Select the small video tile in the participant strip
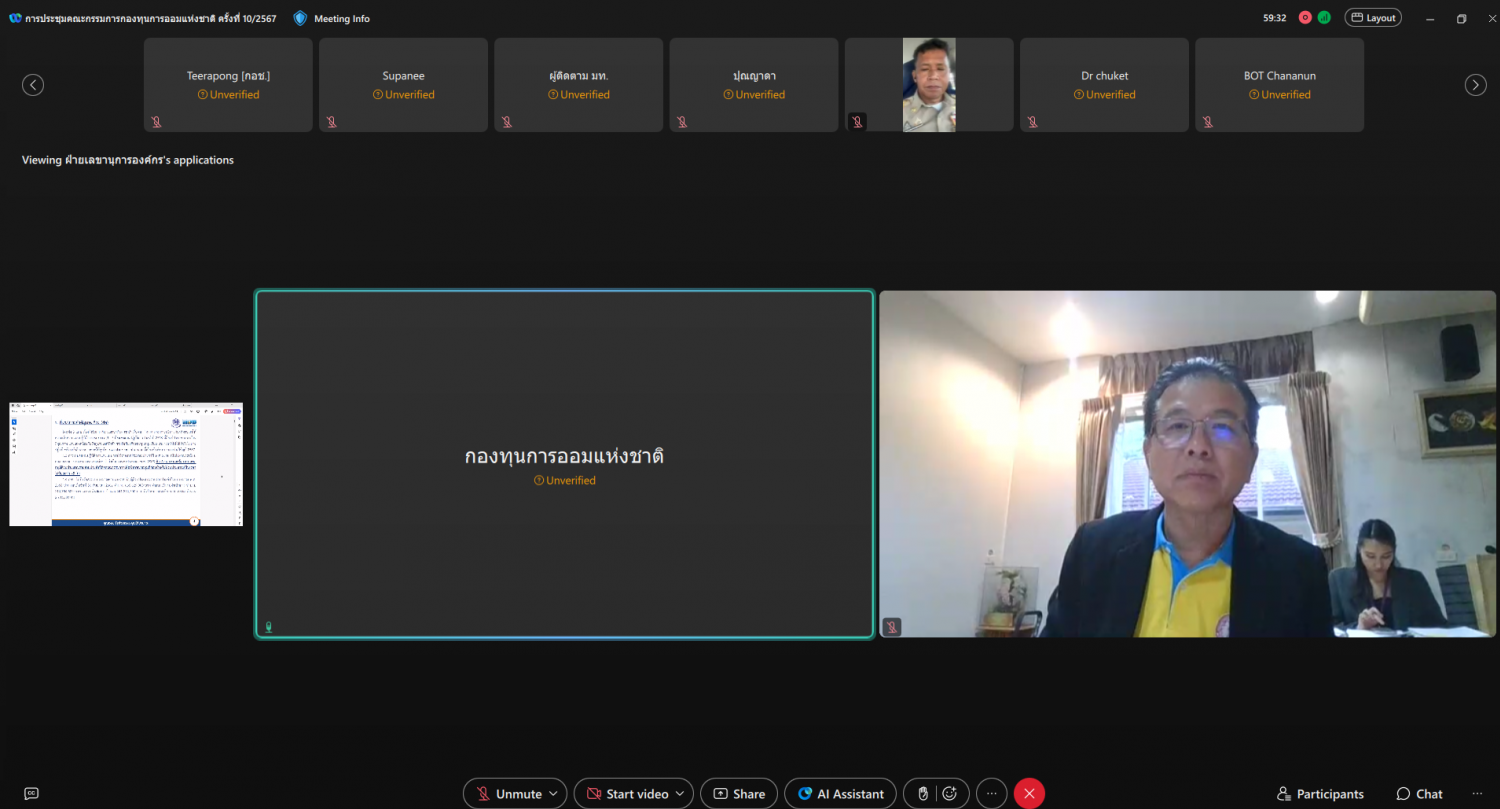 pos(929,85)
